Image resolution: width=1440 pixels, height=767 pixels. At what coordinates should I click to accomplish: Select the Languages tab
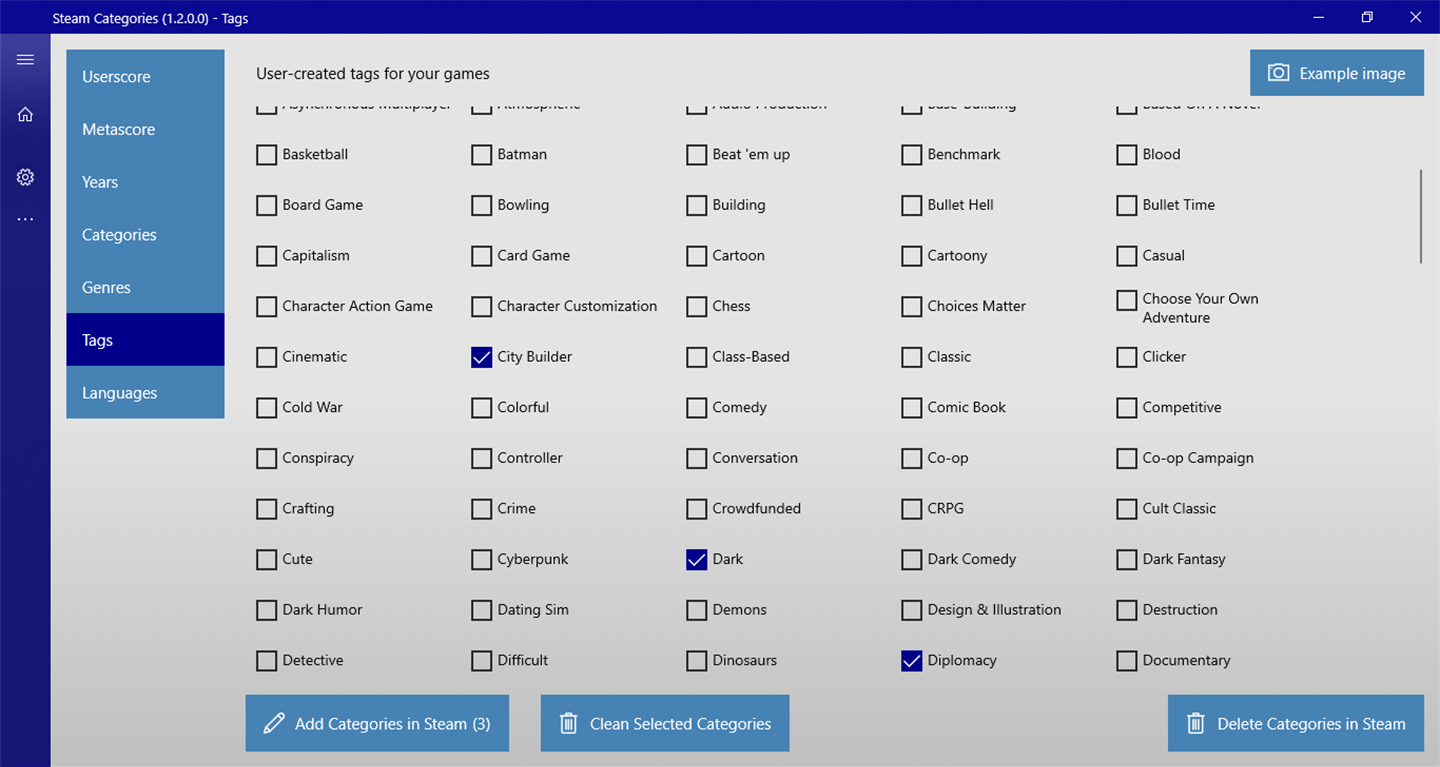pos(145,393)
